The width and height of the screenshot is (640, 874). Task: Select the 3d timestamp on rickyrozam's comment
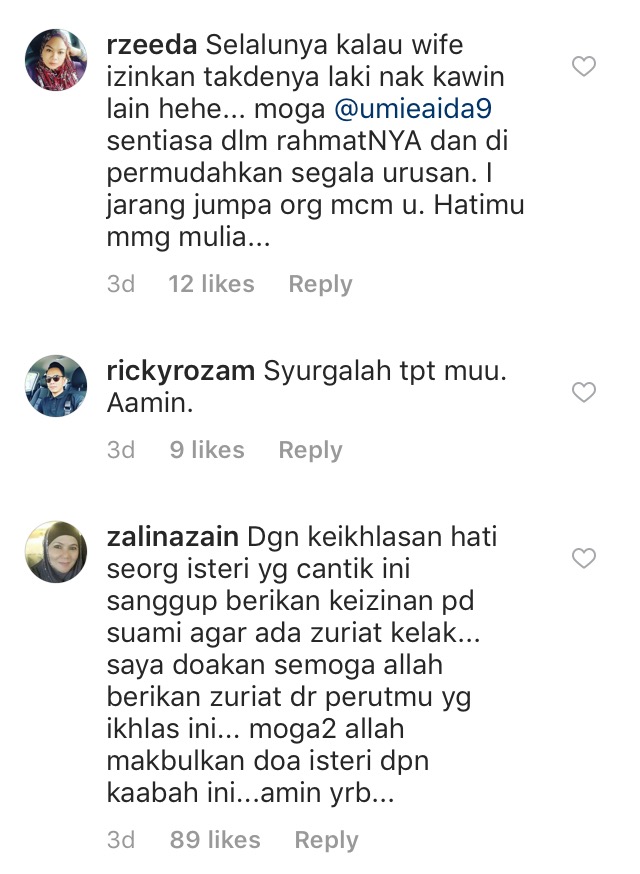121,450
